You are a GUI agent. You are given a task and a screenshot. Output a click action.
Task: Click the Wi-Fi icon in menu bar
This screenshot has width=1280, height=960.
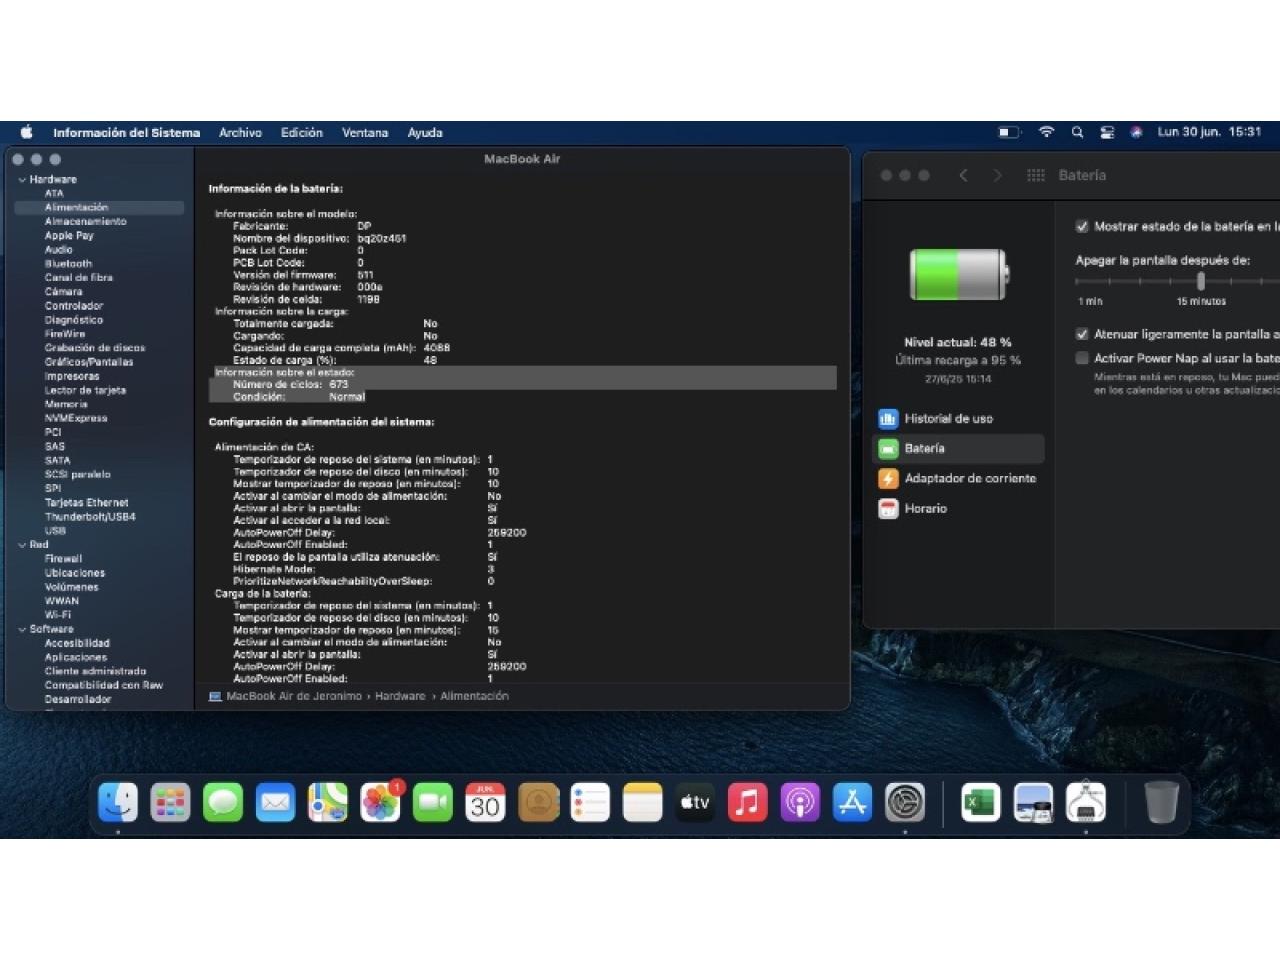click(1046, 132)
